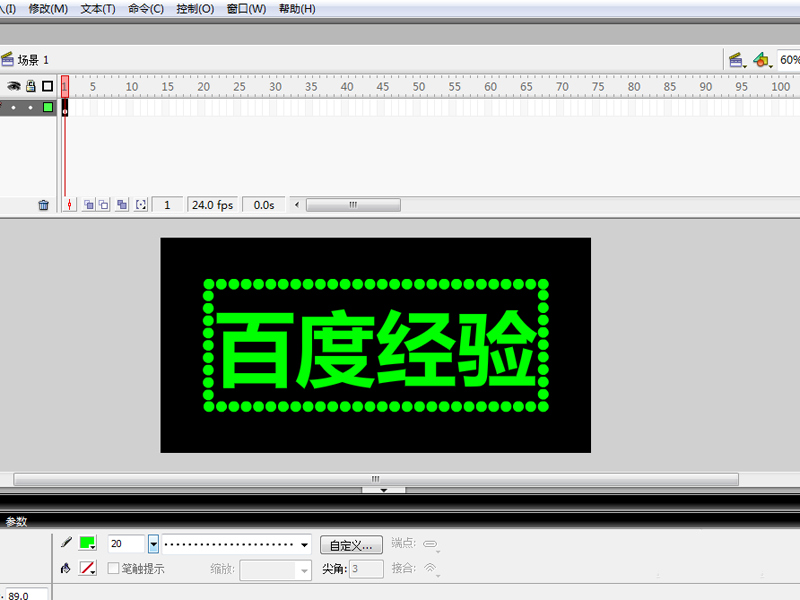Toggle show/hide all layers eye icon
The image size is (800, 600).
coord(14,86)
